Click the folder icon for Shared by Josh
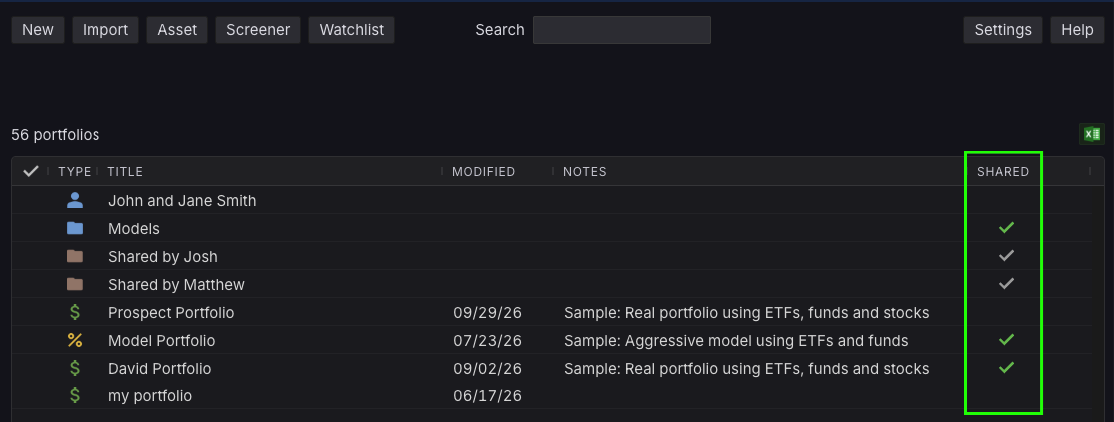The height and width of the screenshot is (422, 1114). [75, 256]
